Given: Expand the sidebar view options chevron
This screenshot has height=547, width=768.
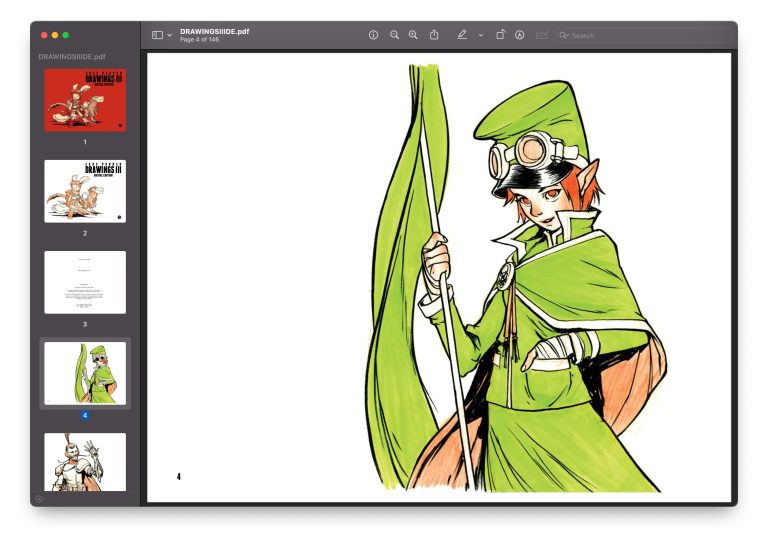Looking at the screenshot, I should pos(169,35).
